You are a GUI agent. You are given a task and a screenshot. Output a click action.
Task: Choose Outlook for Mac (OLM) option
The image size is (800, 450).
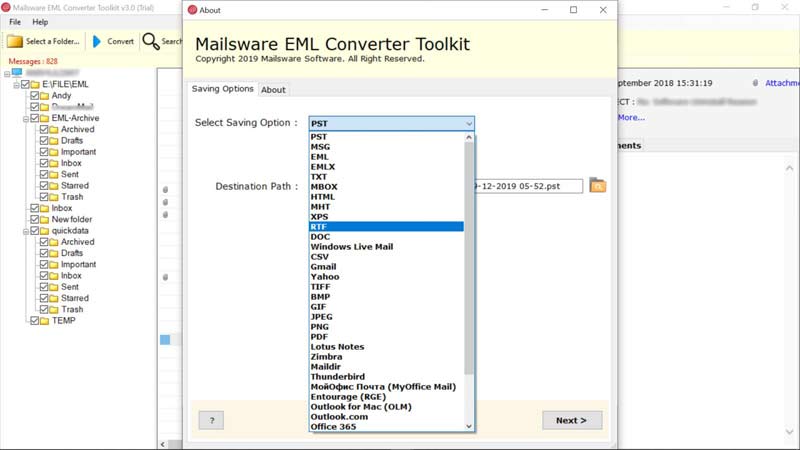(x=386, y=407)
